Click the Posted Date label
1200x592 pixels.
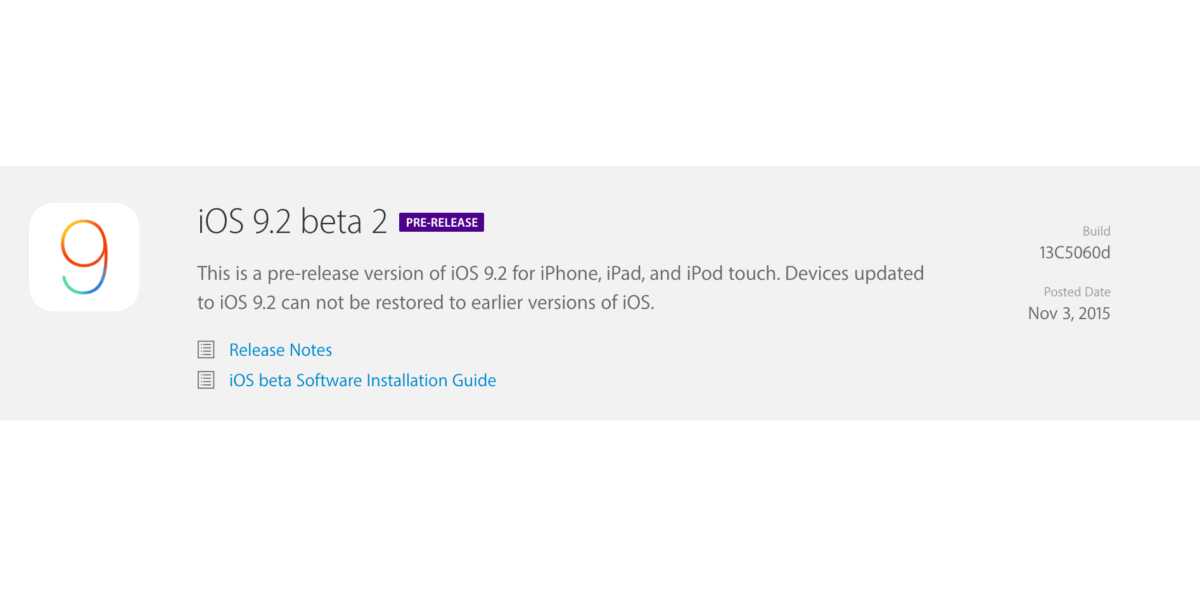pyautogui.click(x=1077, y=292)
